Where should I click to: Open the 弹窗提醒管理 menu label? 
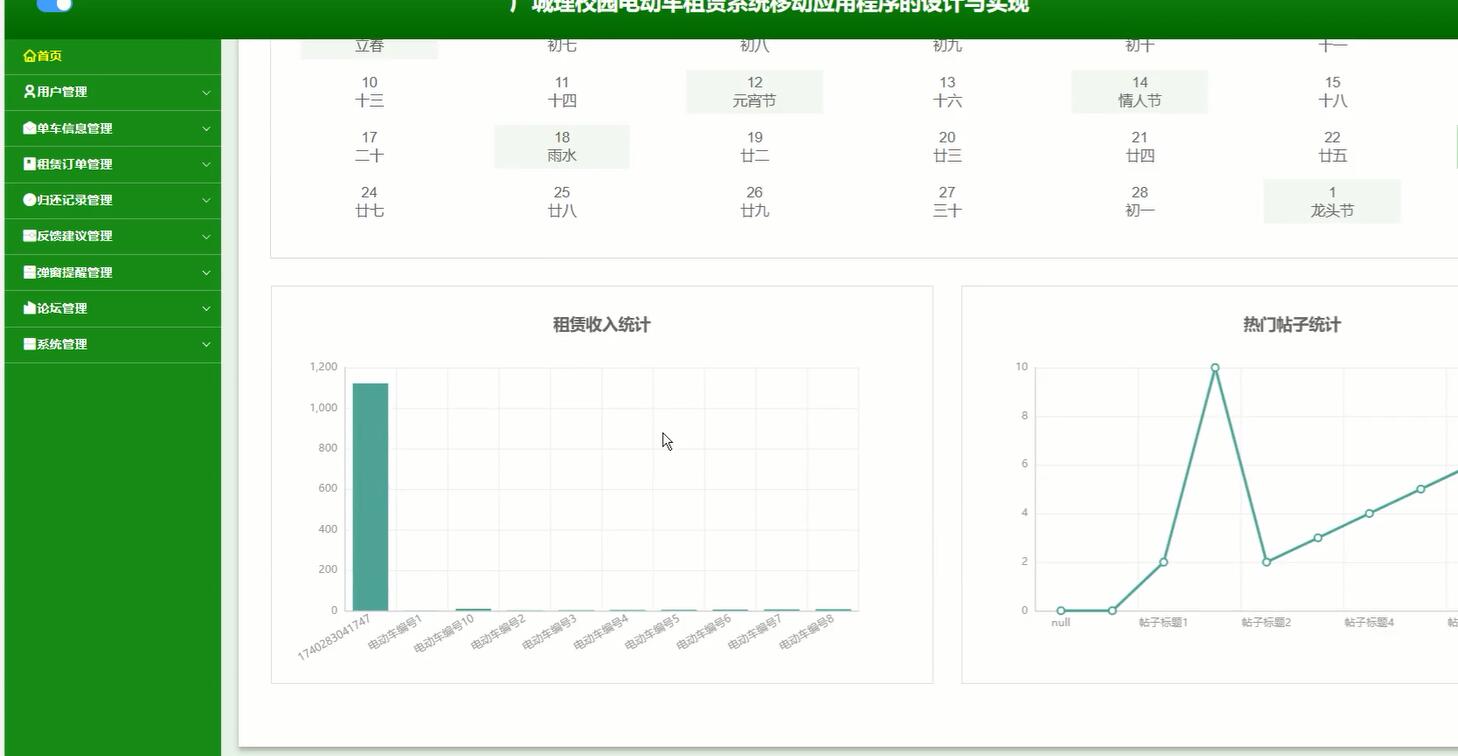[x=74, y=272]
